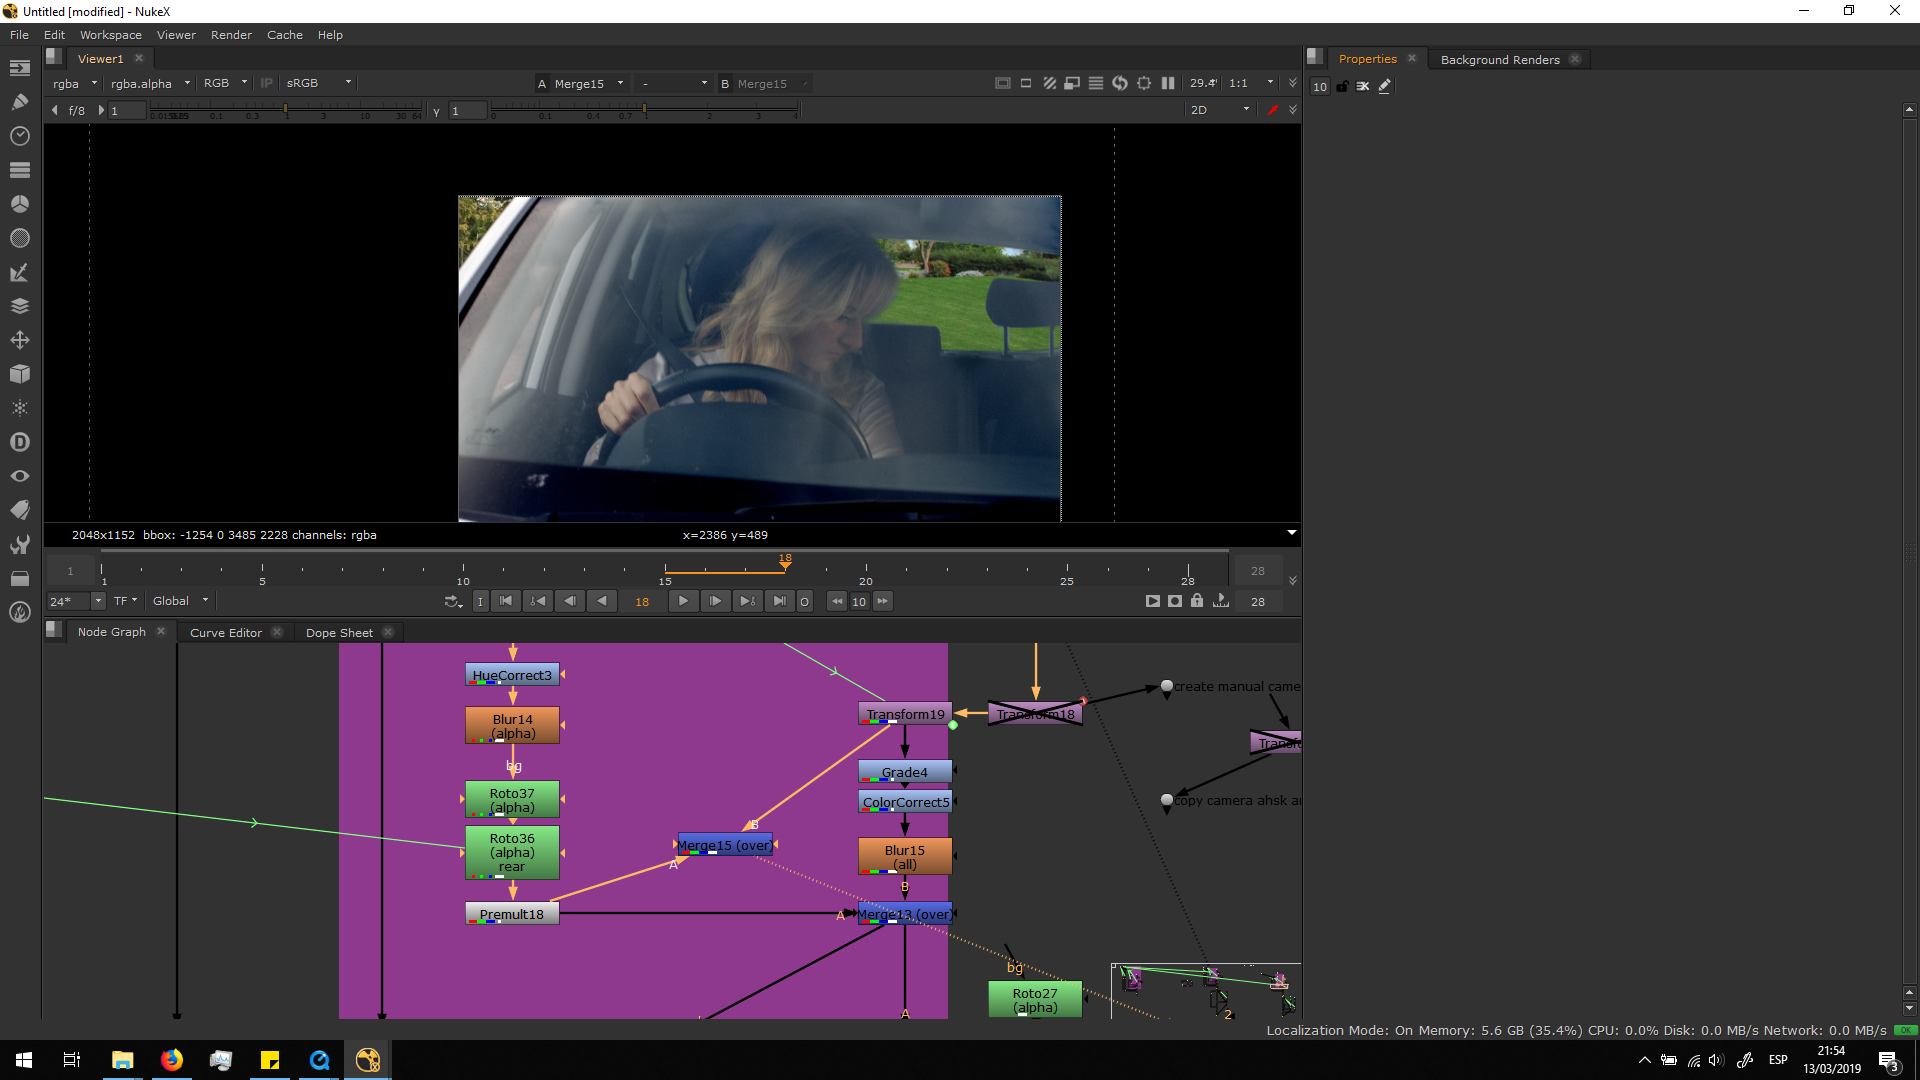Click the clear all panels icon in Properties
Image resolution: width=1920 pixels, height=1080 pixels.
[1362, 87]
